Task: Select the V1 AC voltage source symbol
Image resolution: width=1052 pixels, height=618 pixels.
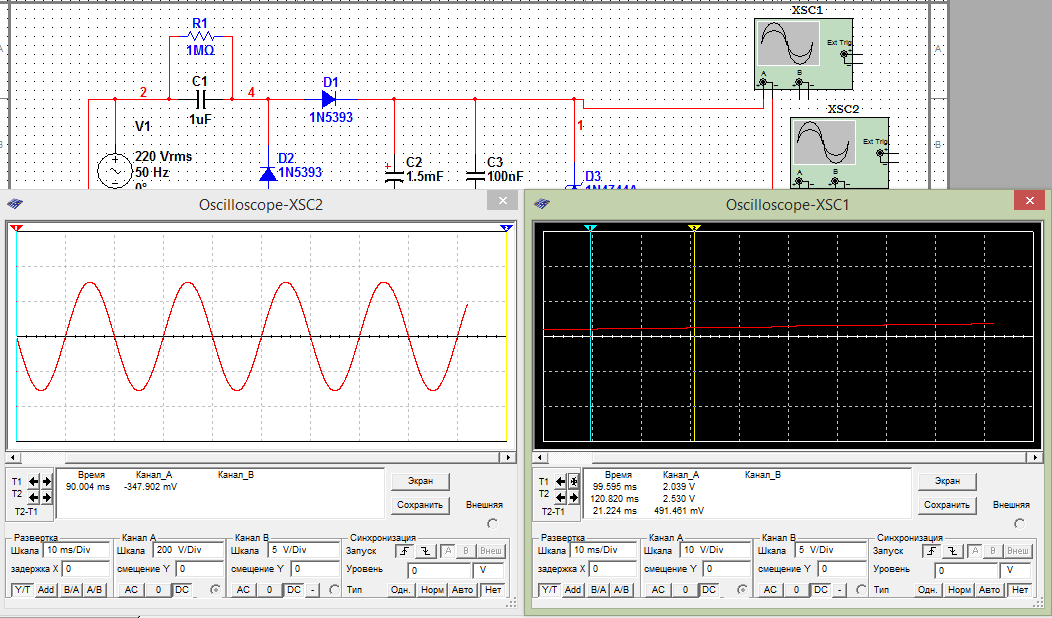Action: pyautogui.click(x=115, y=171)
